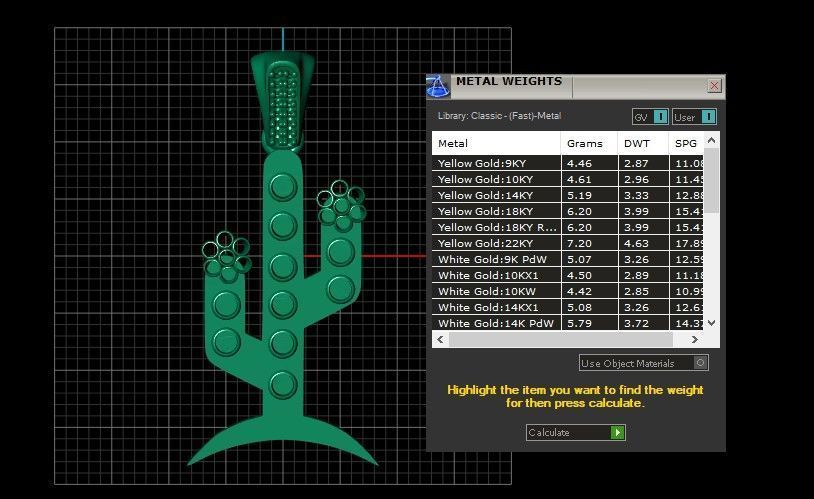Click the table's scroll left arrow

pos(440,340)
